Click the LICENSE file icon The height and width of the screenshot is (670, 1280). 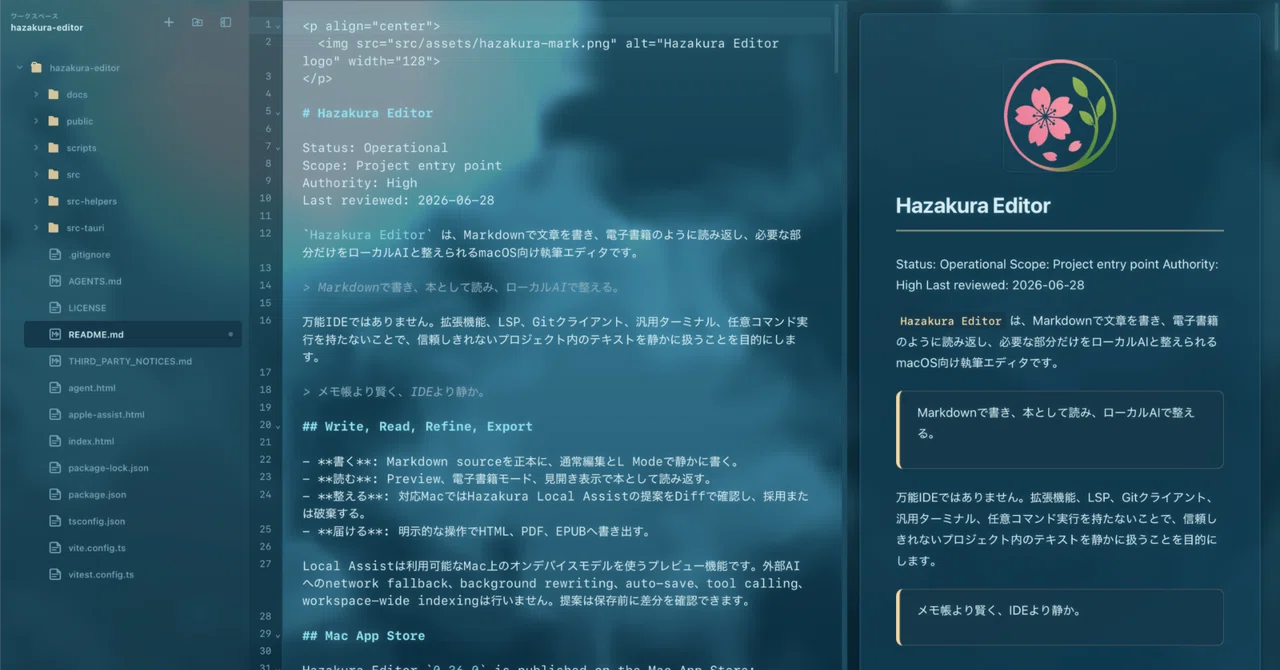coord(55,308)
